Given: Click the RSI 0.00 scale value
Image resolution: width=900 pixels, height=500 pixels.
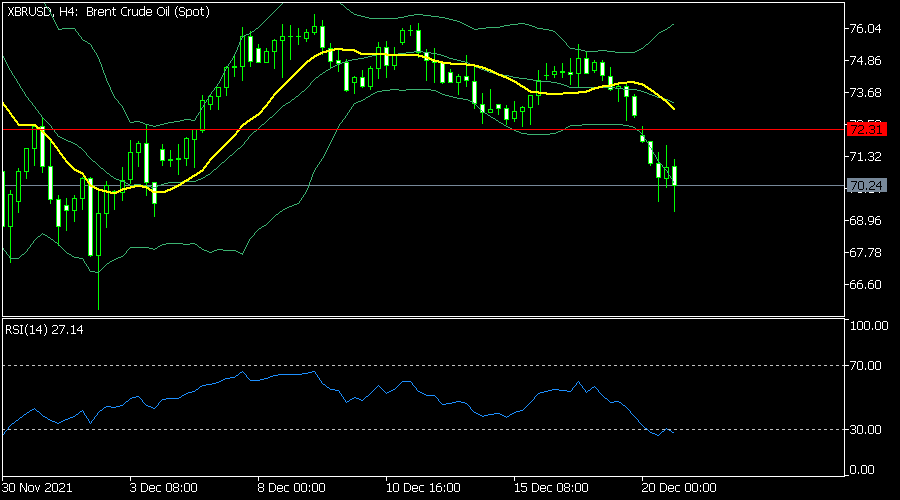Looking at the screenshot, I should click(x=862, y=470).
